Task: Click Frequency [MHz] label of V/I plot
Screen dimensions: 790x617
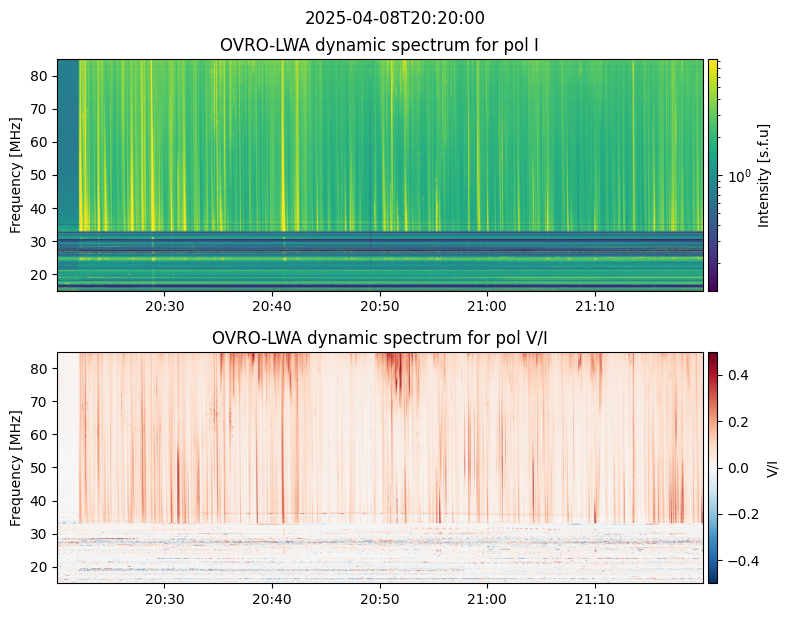Action: point(17,467)
